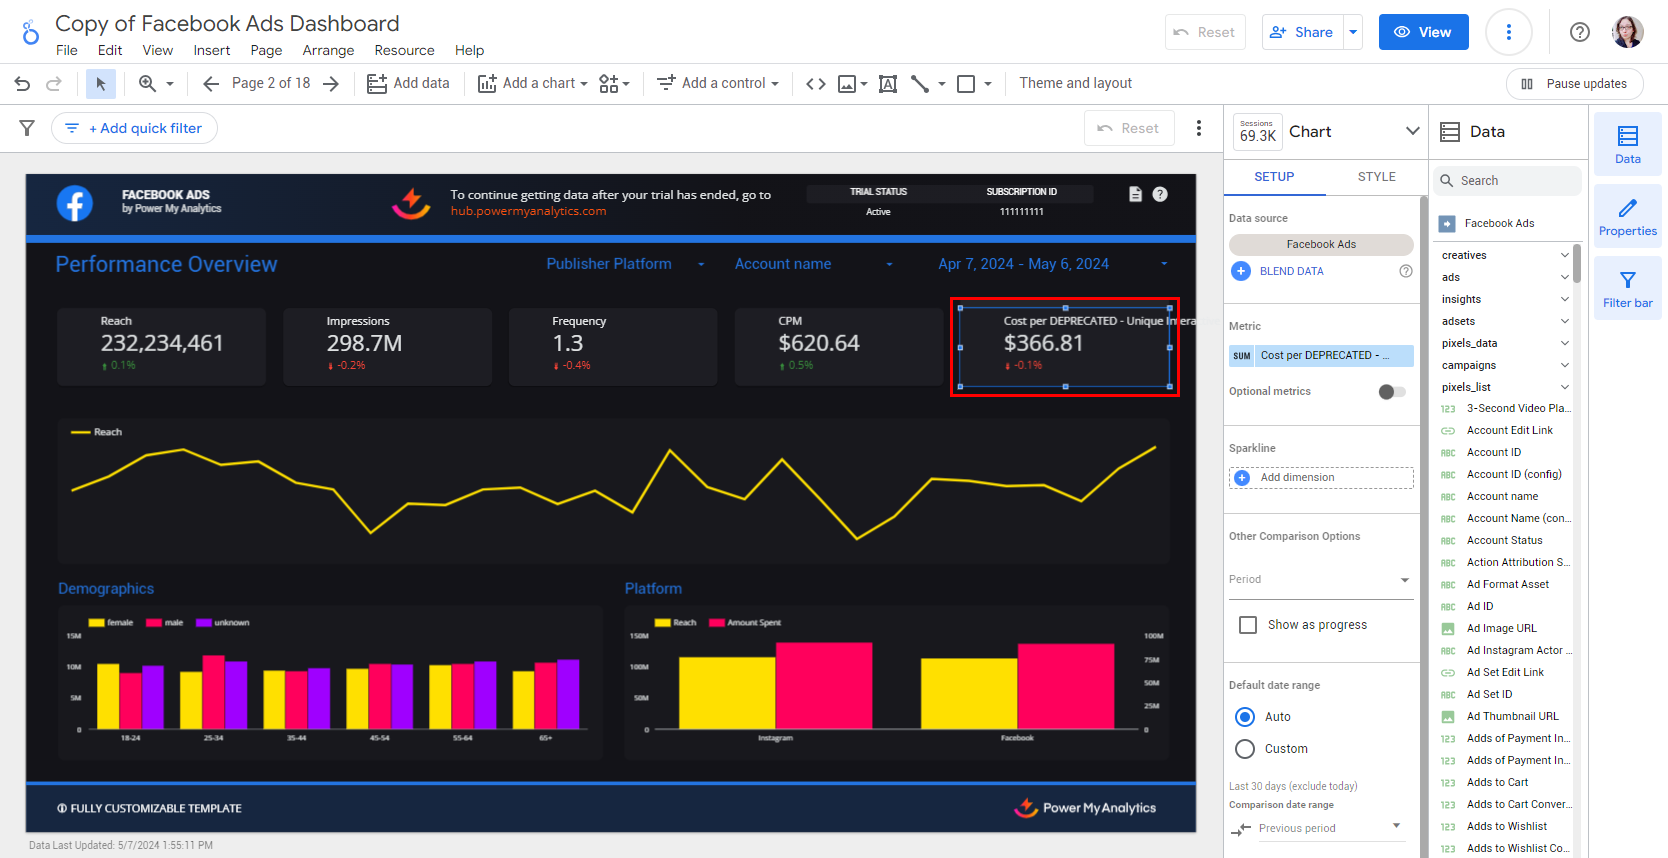This screenshot has width=1668, height=858.
Task: Click the BLEND DATA plus icon
Action: tap(1241, 271)
